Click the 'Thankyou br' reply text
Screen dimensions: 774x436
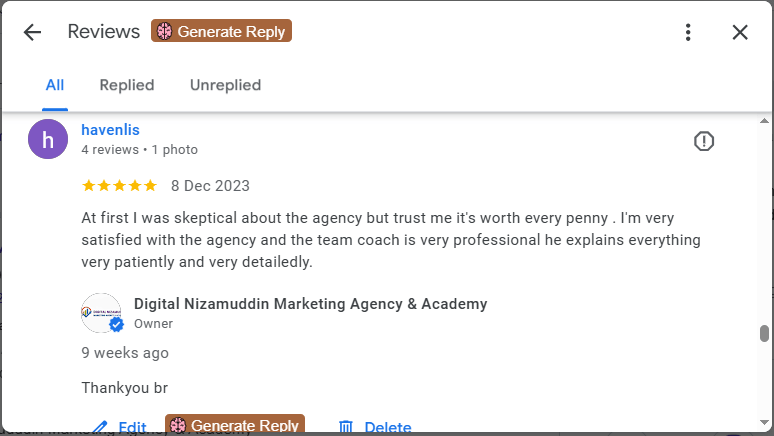click(x=117, y=387)
